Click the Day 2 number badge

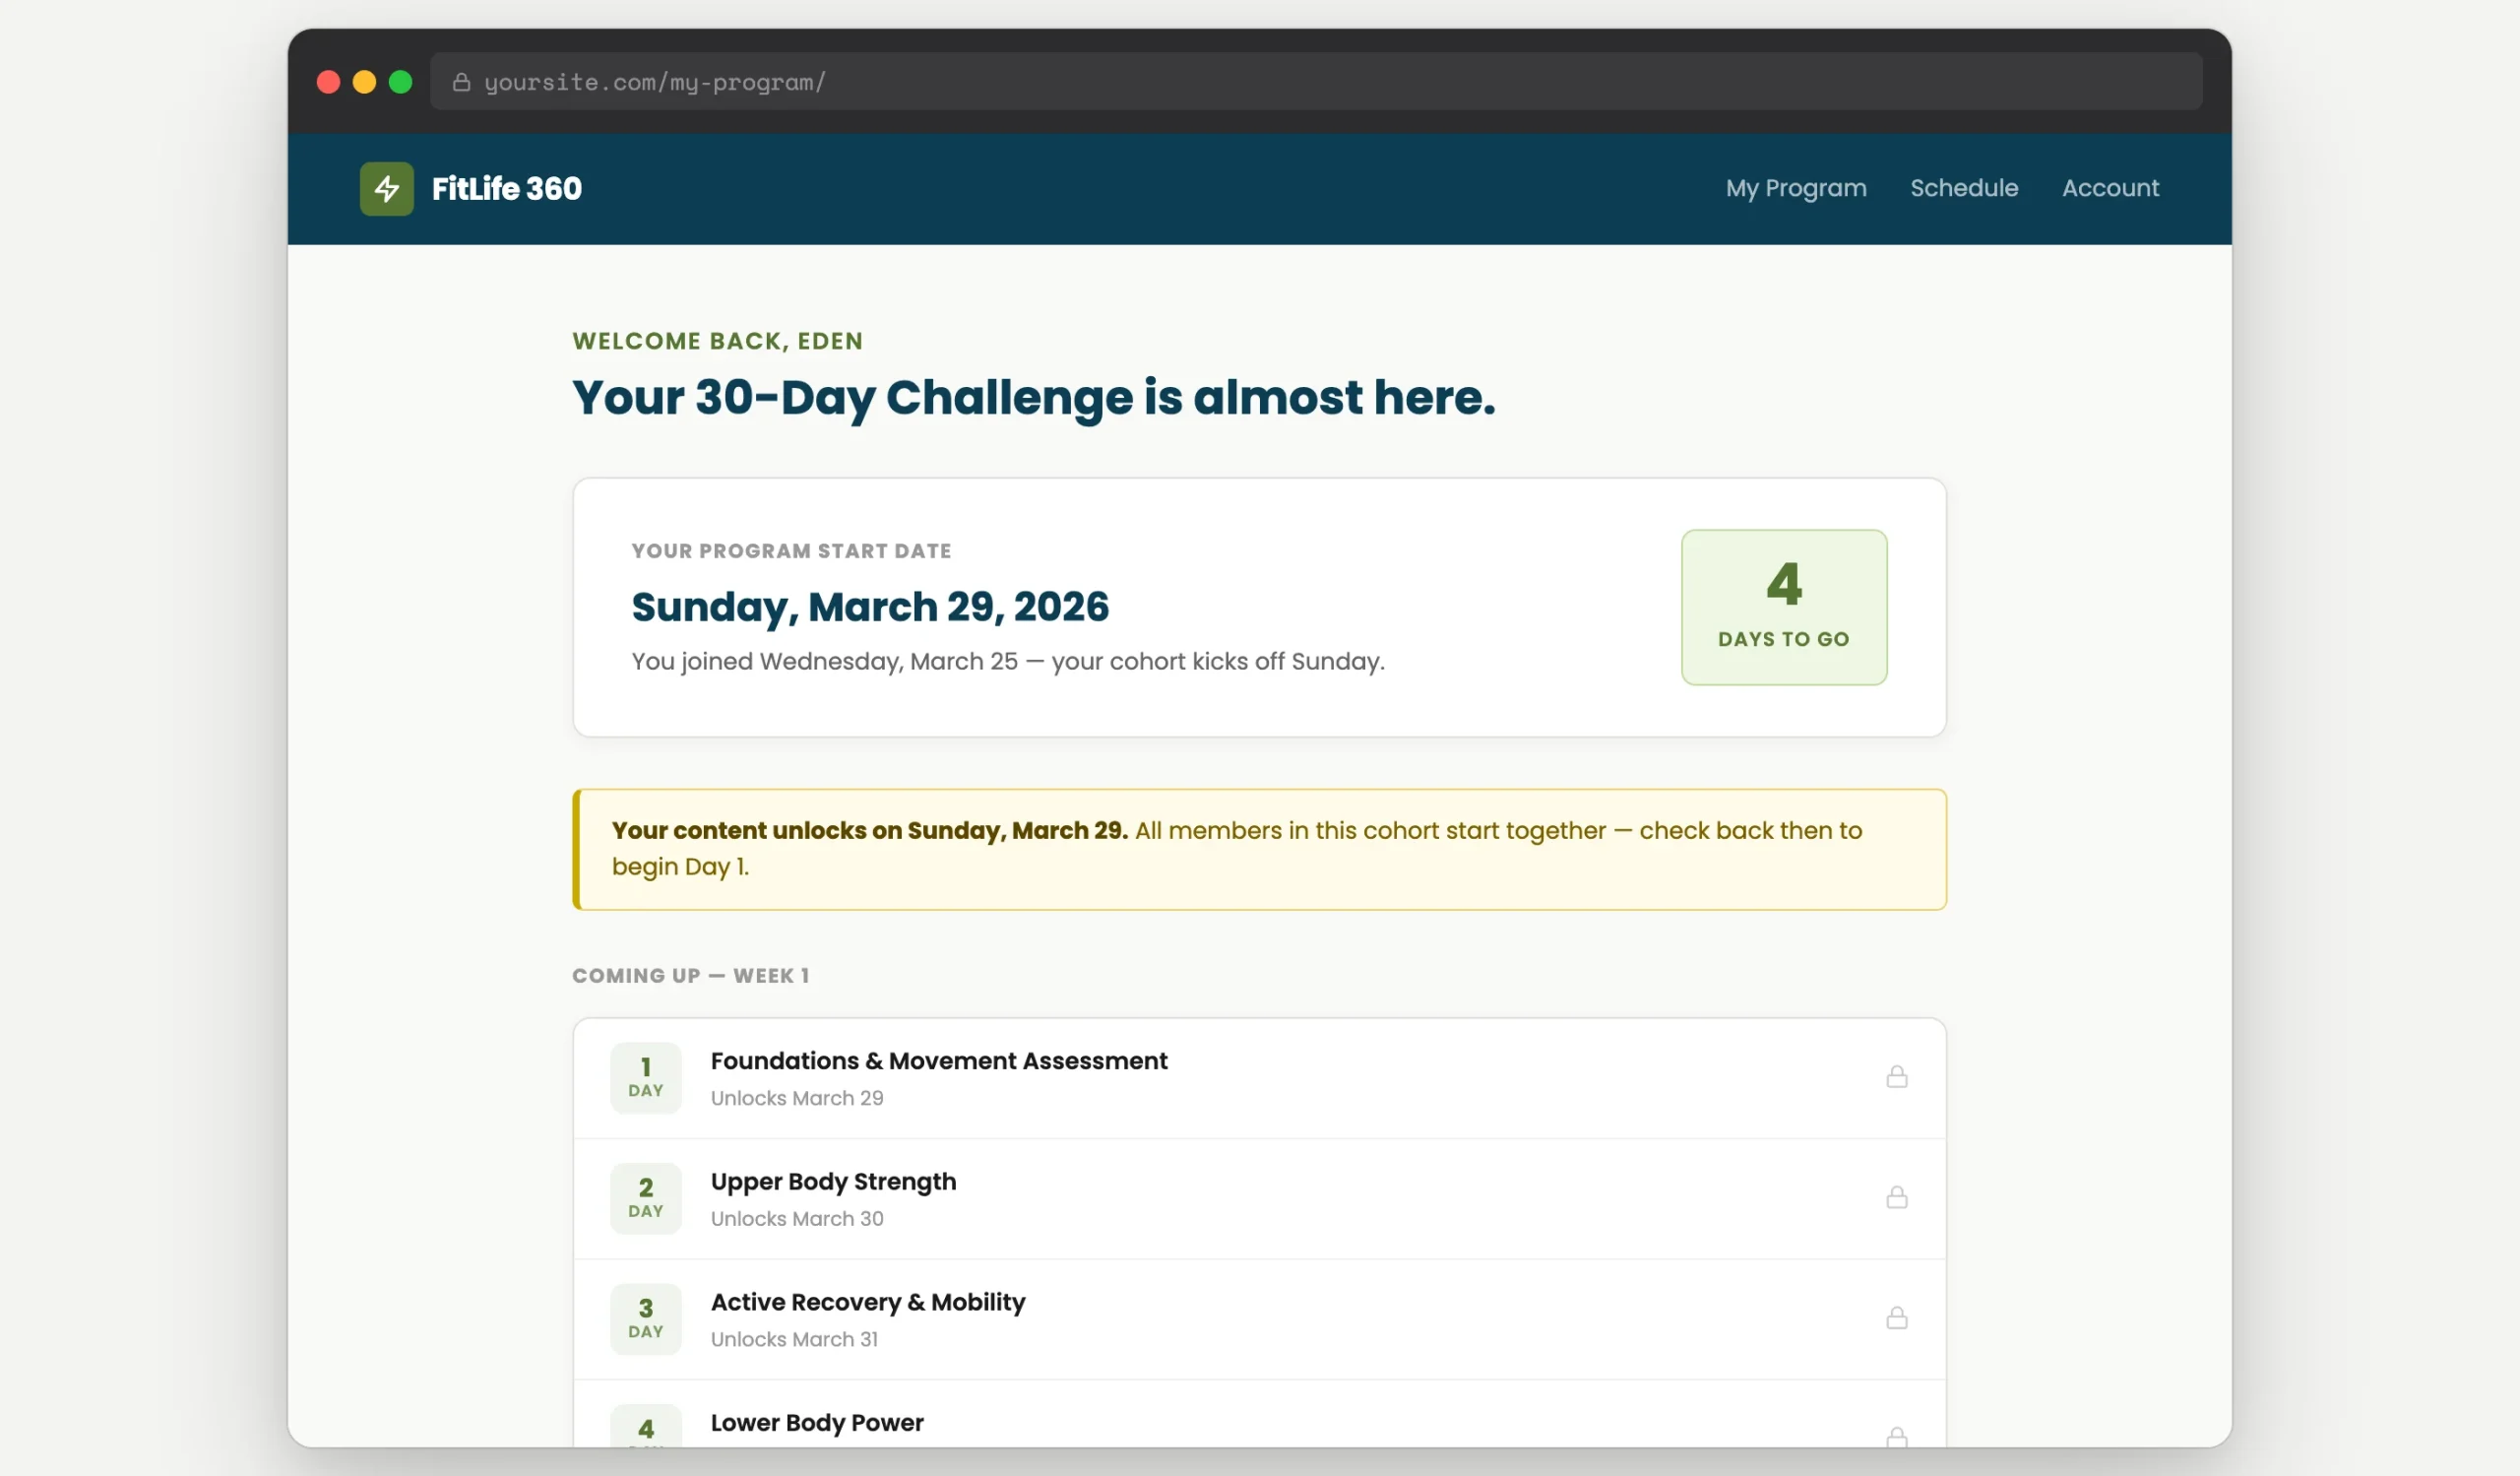pyautogui.click(x=645, y=1197)
